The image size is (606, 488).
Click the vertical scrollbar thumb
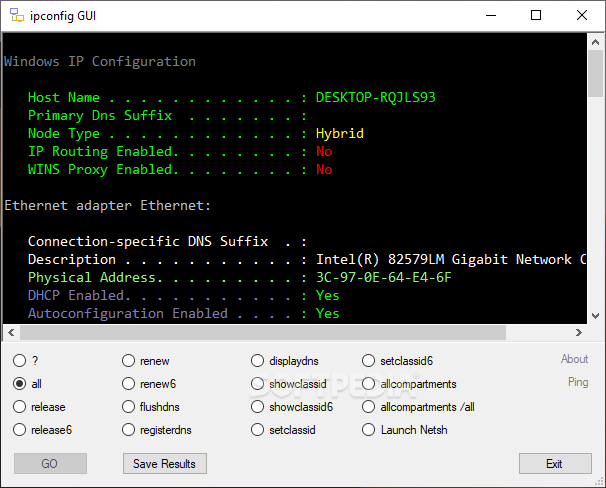pos(596,73)
